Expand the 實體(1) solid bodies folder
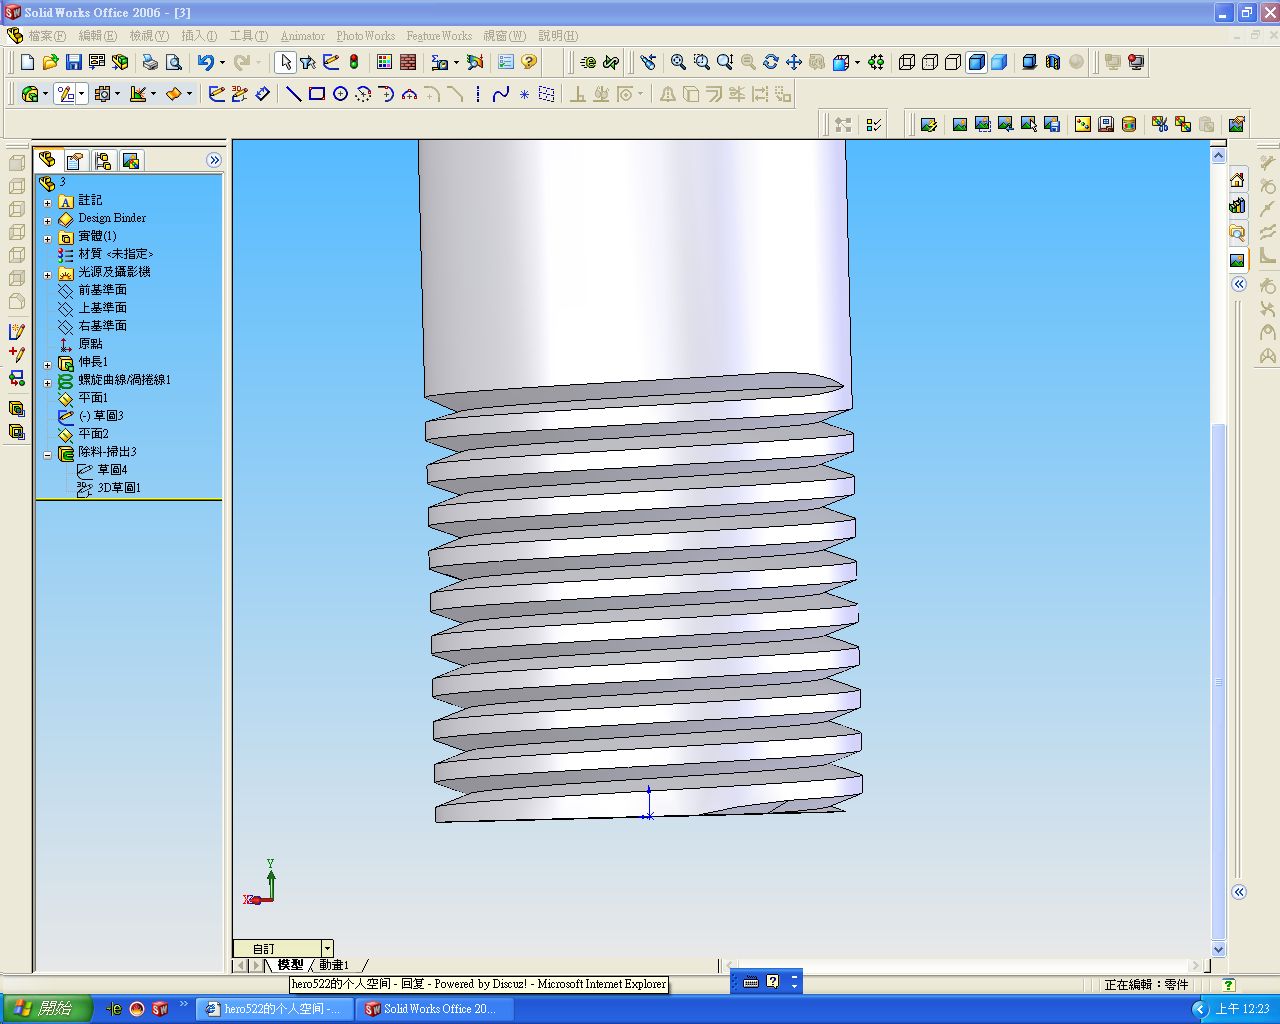Screen dimensions: 1280x1024 [x=47, y=238]
